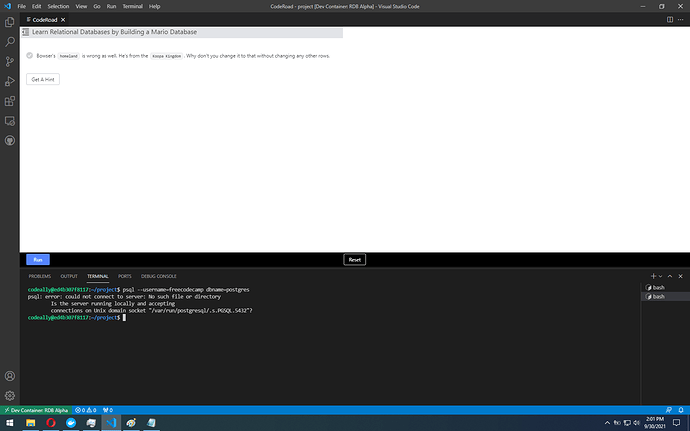This screenshot has height=431, width=690.
Task: Open errors and warnings count in status bar
Action: (x=85, y=410)
